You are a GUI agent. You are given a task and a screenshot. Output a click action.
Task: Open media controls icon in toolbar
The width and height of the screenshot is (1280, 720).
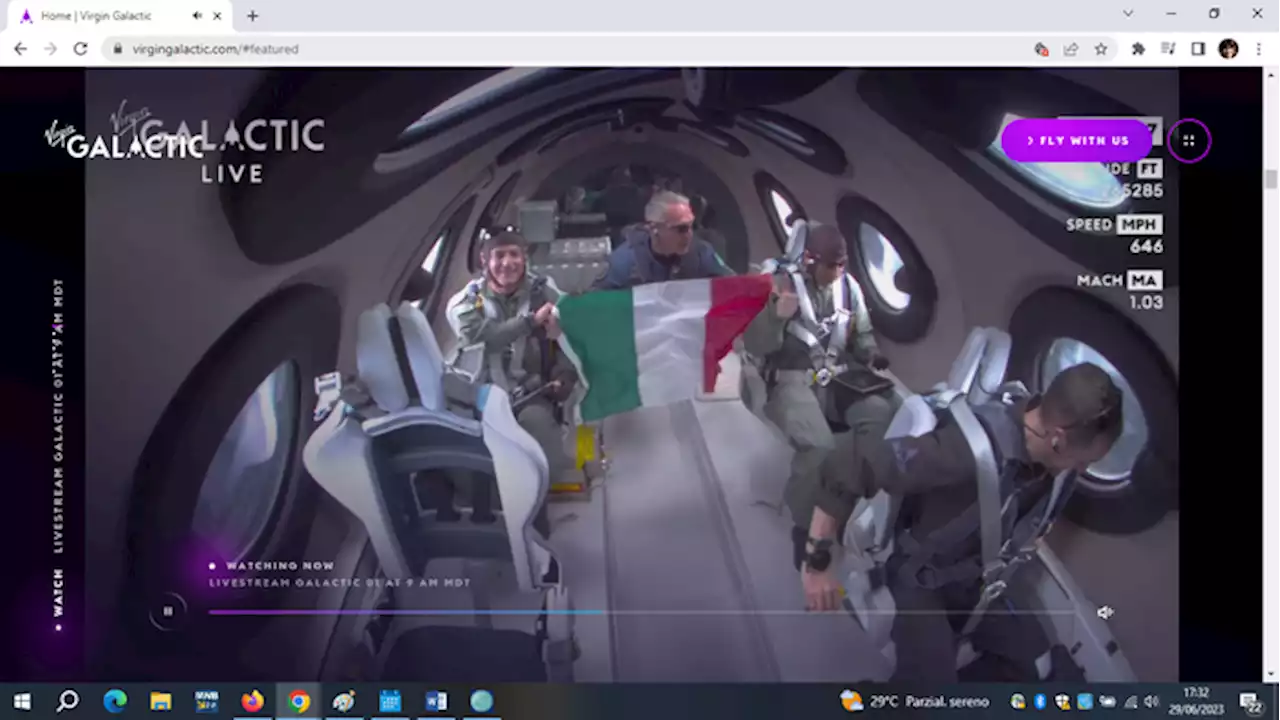[x=1168, y=48]
